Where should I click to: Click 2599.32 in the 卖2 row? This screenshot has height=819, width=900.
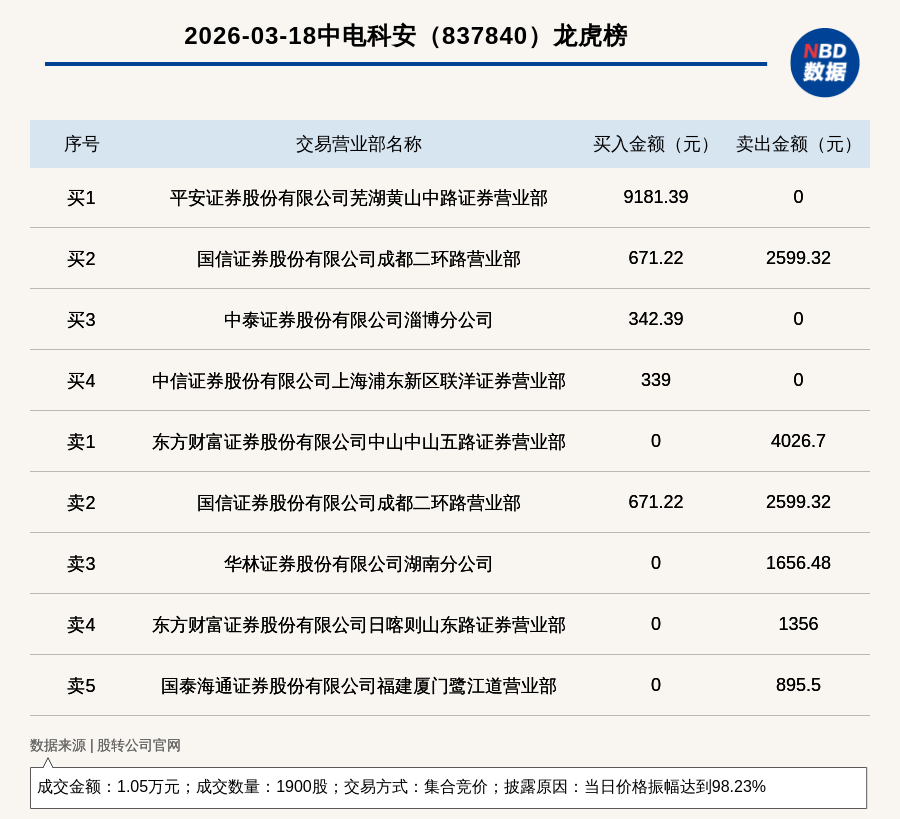pos(798,502)
